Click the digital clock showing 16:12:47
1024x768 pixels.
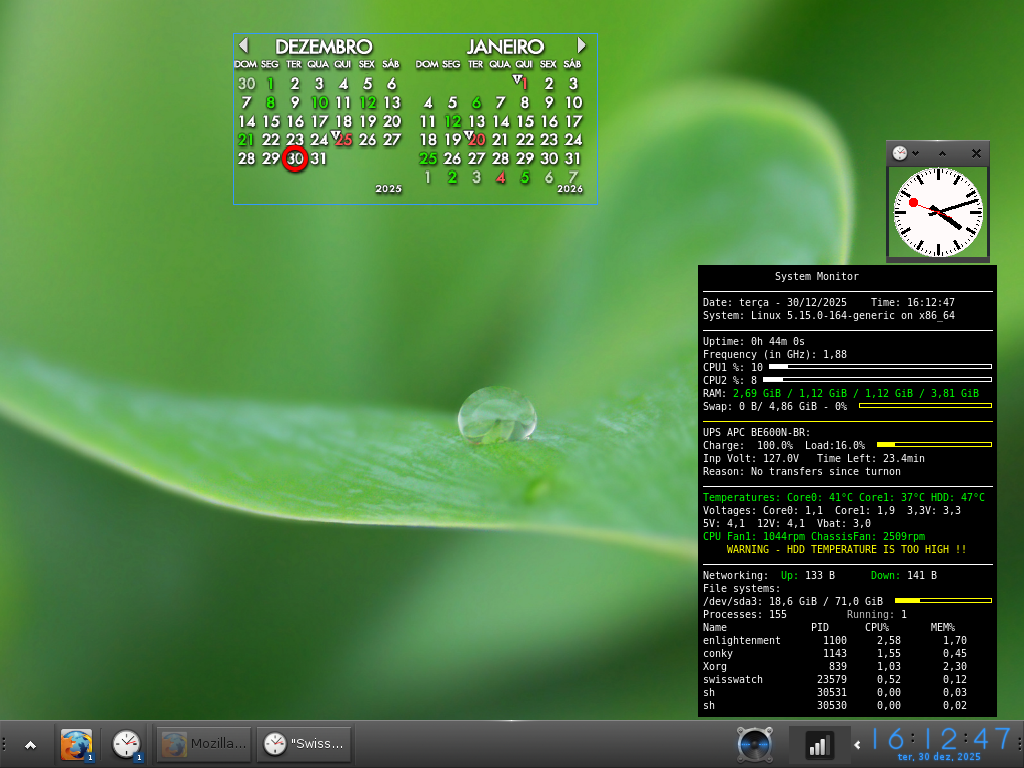tap(940, 739)
